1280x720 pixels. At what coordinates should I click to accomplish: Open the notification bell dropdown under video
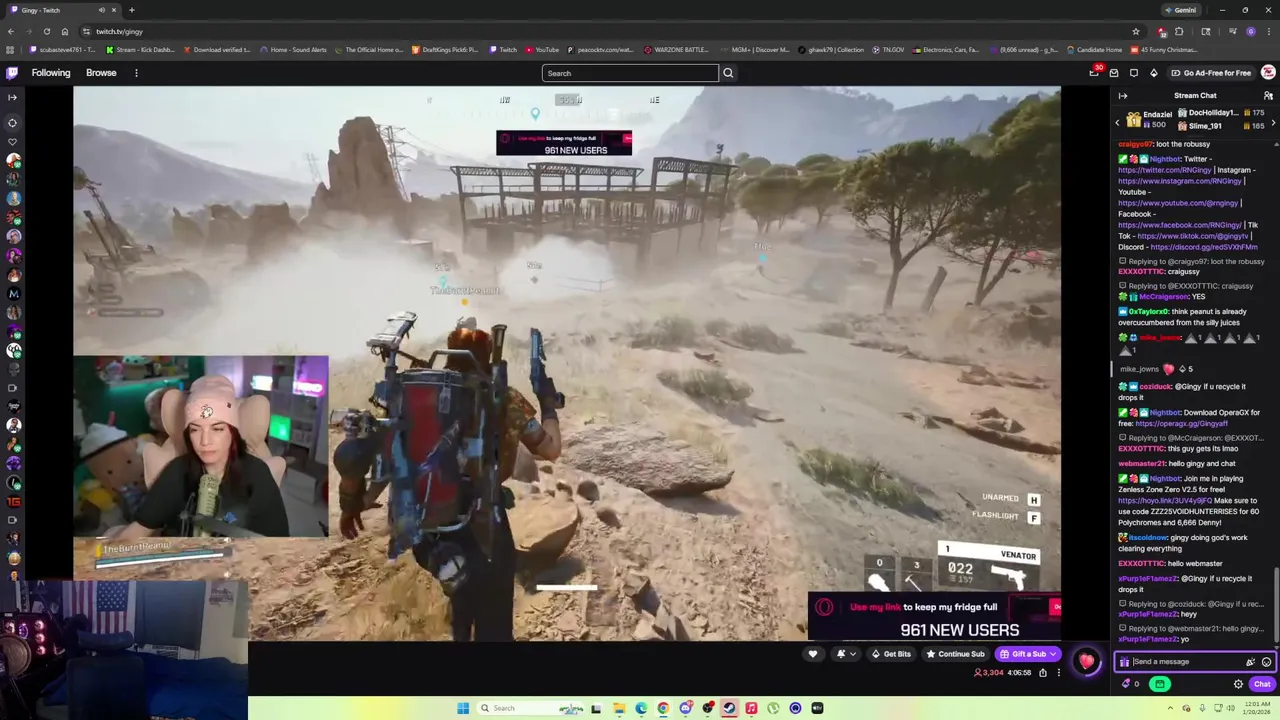[846, 654]
